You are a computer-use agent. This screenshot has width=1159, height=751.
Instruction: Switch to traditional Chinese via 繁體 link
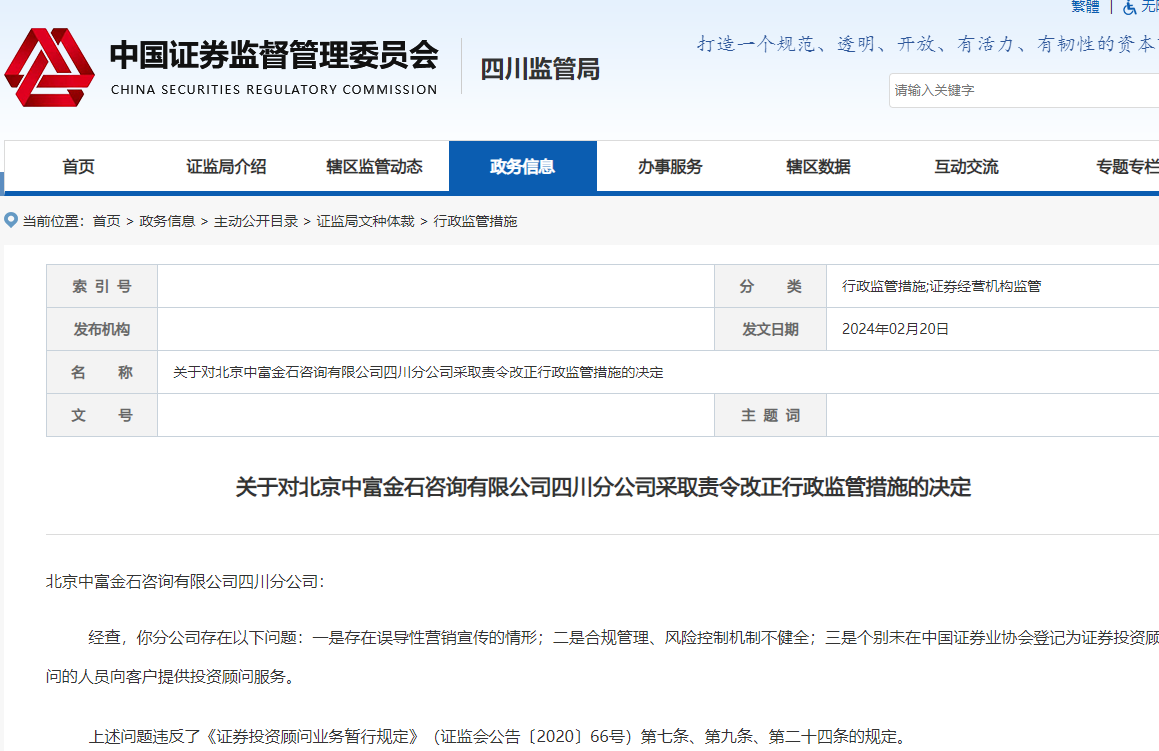point(1085,7)
